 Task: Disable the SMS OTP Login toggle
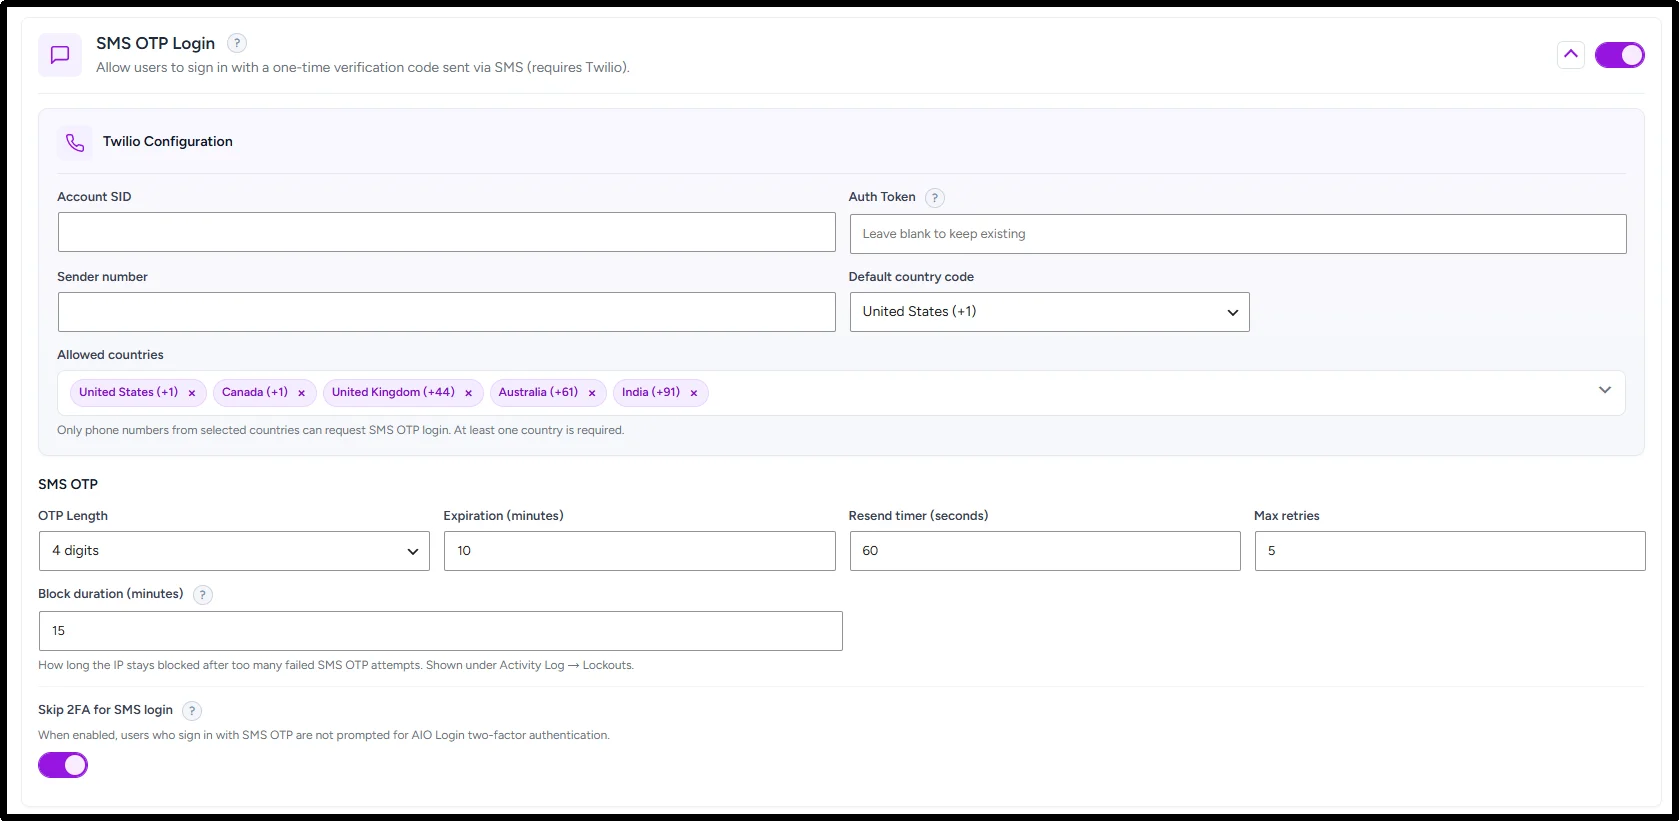[x=1620, y=55]
